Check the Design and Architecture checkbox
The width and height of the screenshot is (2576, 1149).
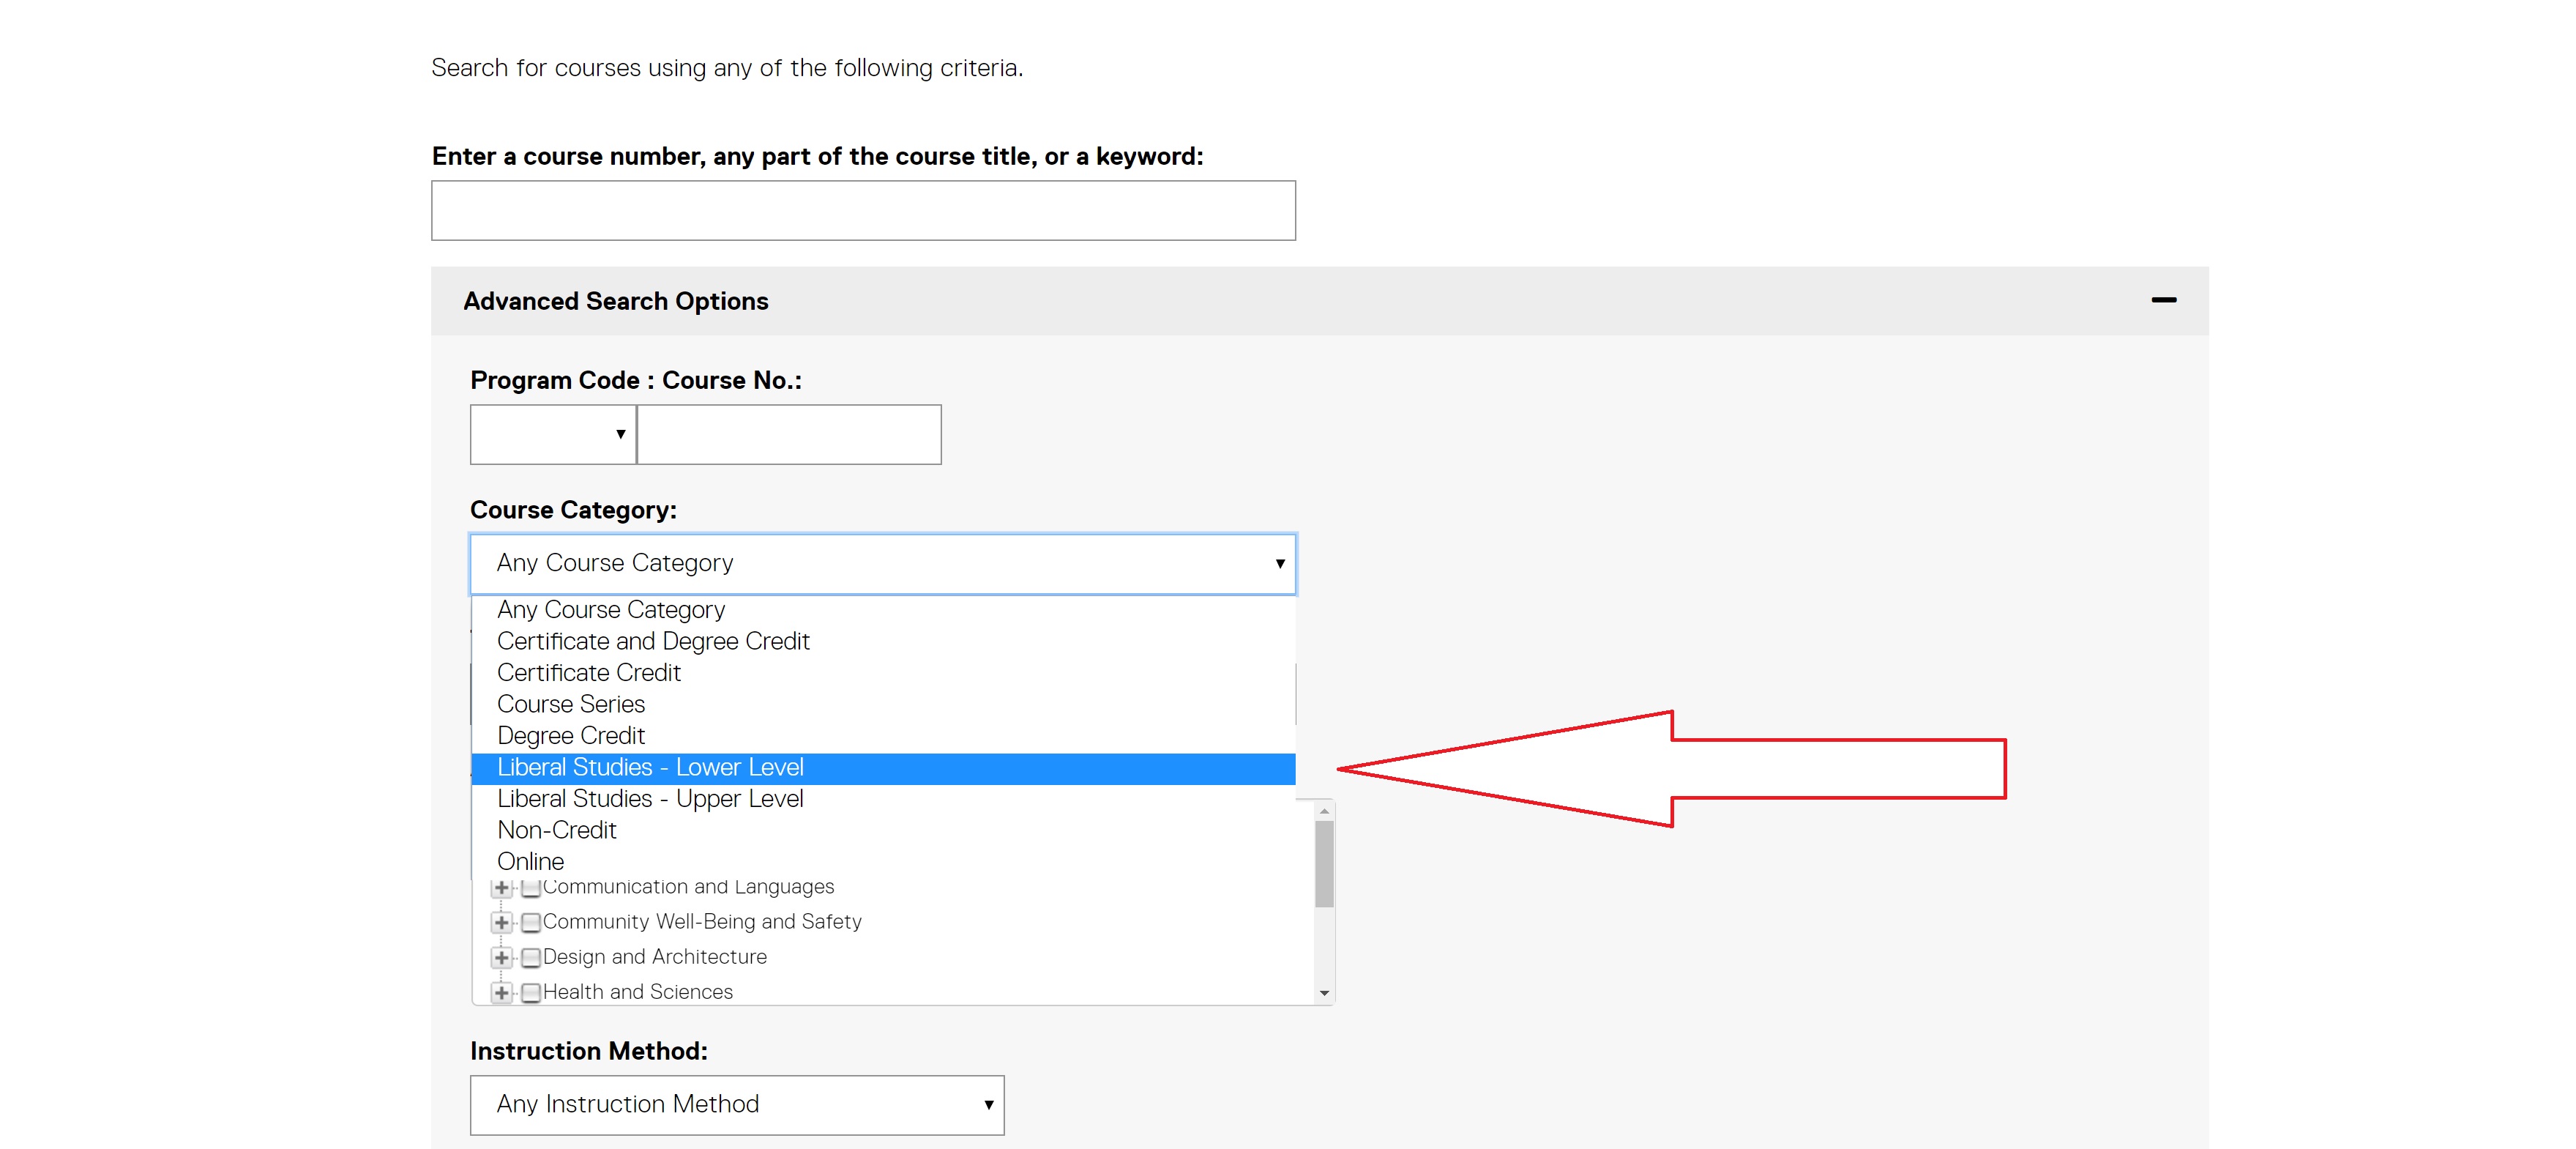point(531,957)
